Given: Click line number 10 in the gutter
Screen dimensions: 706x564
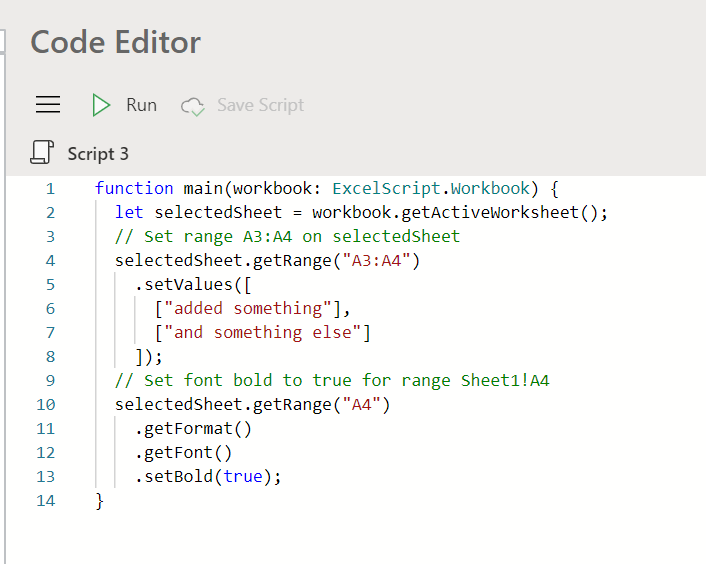Looking at the screenshot, I should coord(45,405).
